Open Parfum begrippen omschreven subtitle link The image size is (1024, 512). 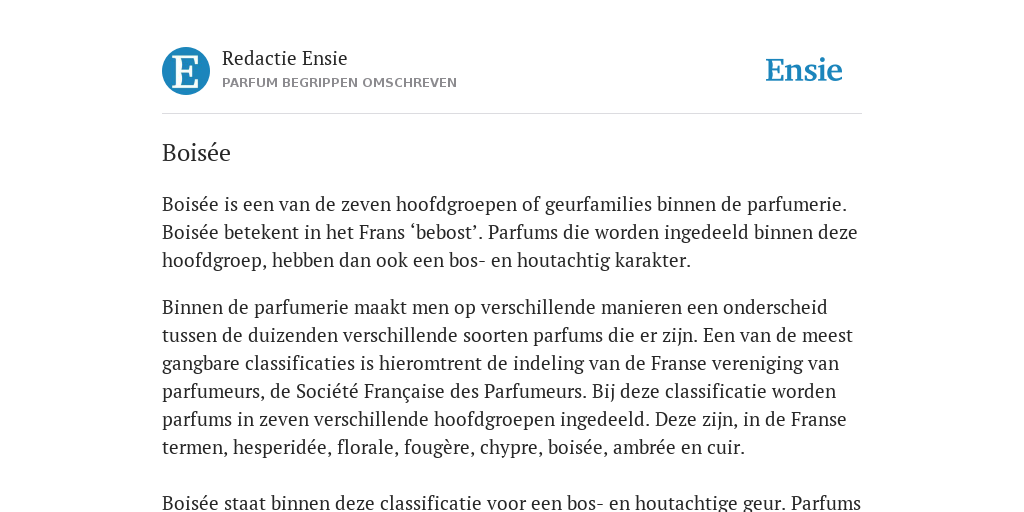339,83
